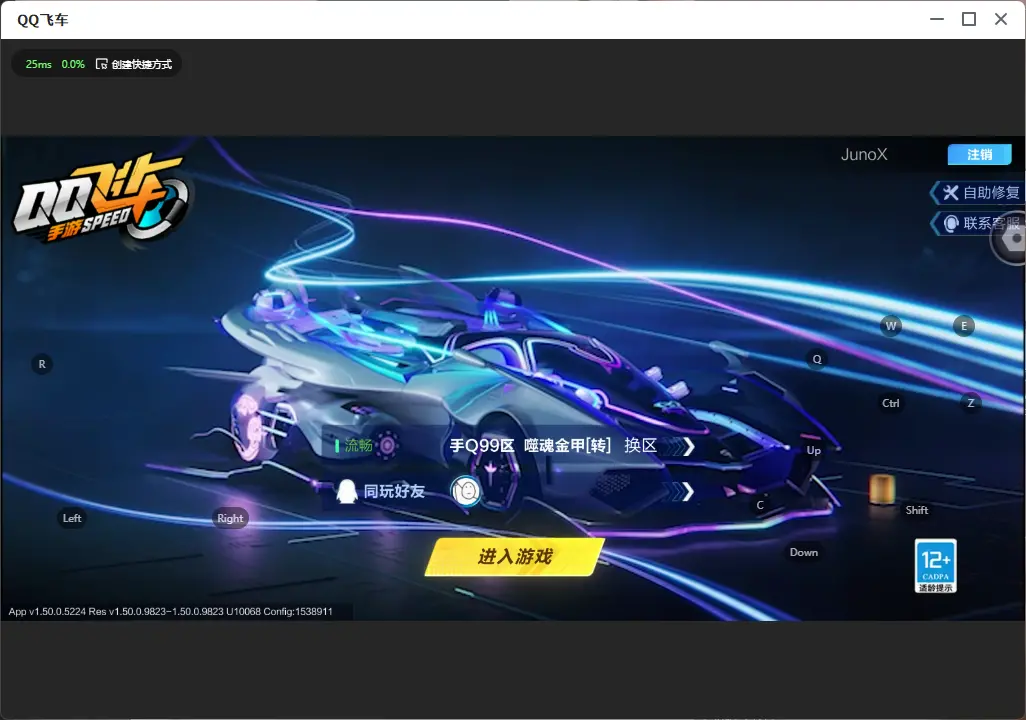Click the Left key overlay button
This screenshot has width=1026, height=720.
pos(72,518)
